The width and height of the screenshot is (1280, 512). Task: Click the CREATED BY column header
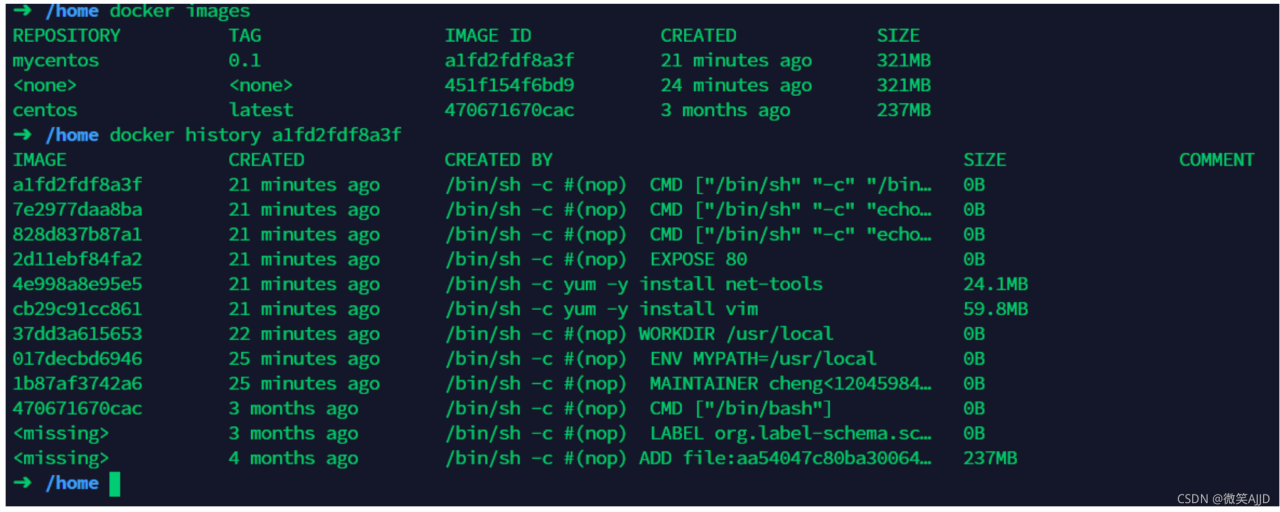tap(498, 159)
